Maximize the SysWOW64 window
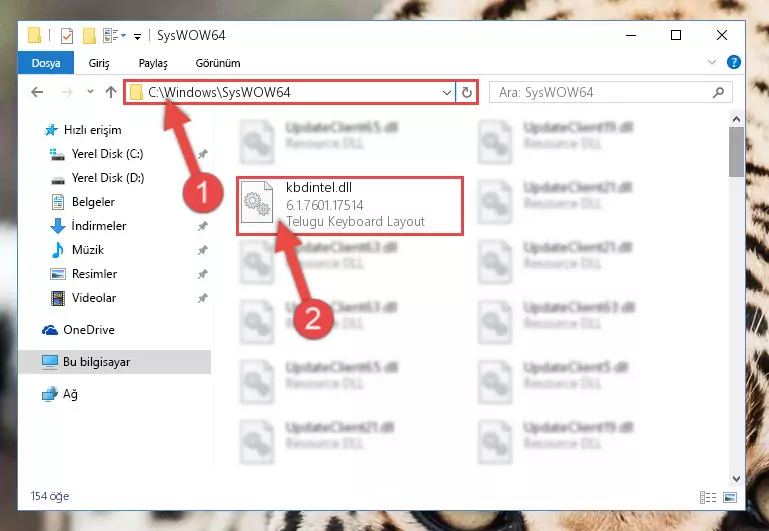769x531 pixels. 676,35
